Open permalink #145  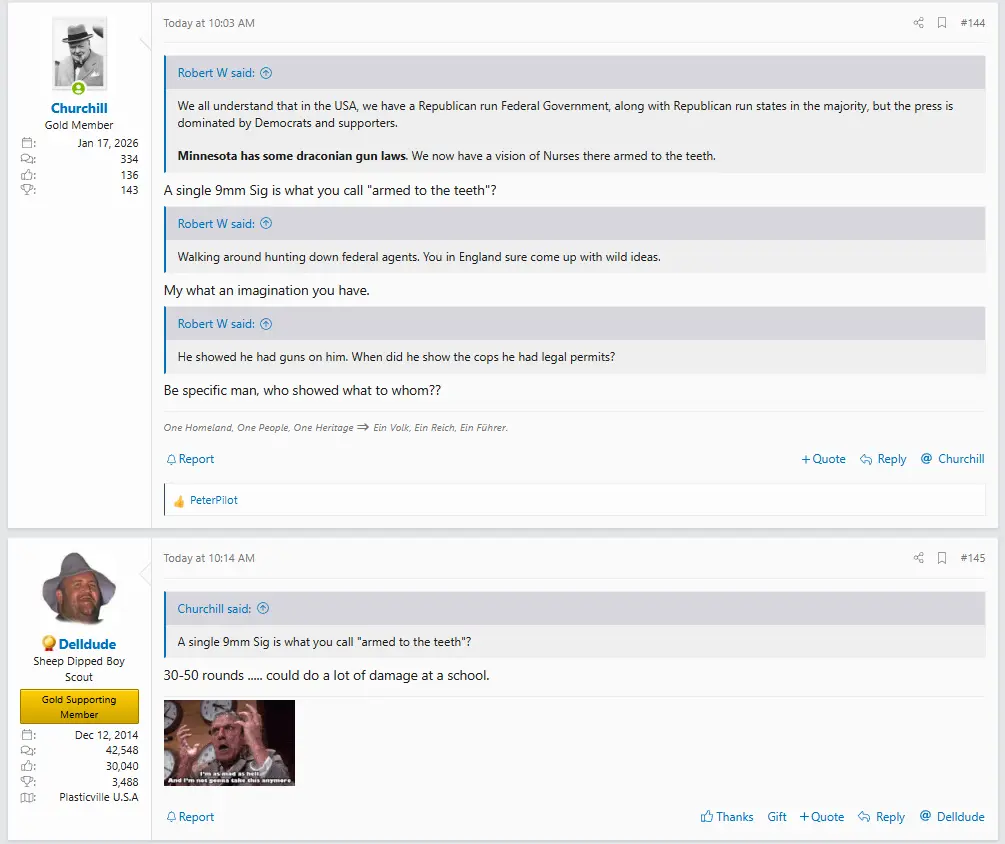pyautogui.click(x=972, y=558)
